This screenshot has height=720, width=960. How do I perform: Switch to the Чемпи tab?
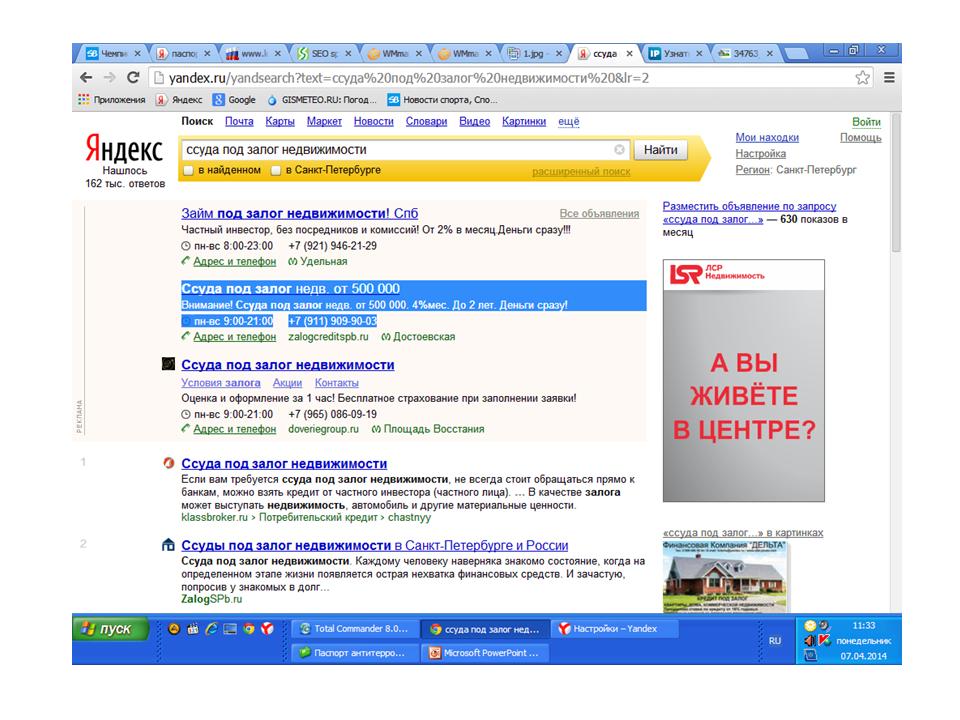pyautogui.click(x=113, y=54)
